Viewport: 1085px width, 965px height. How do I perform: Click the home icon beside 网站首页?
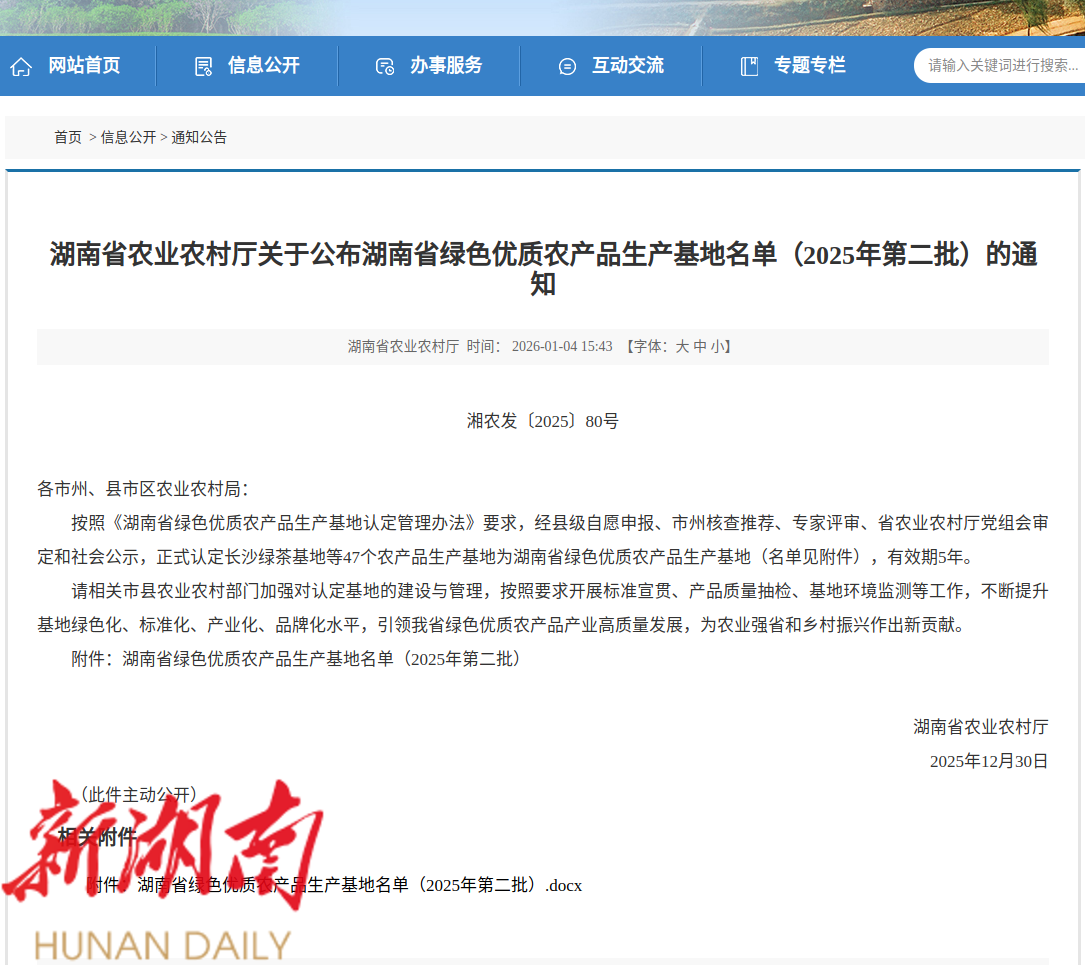point(21,67)
